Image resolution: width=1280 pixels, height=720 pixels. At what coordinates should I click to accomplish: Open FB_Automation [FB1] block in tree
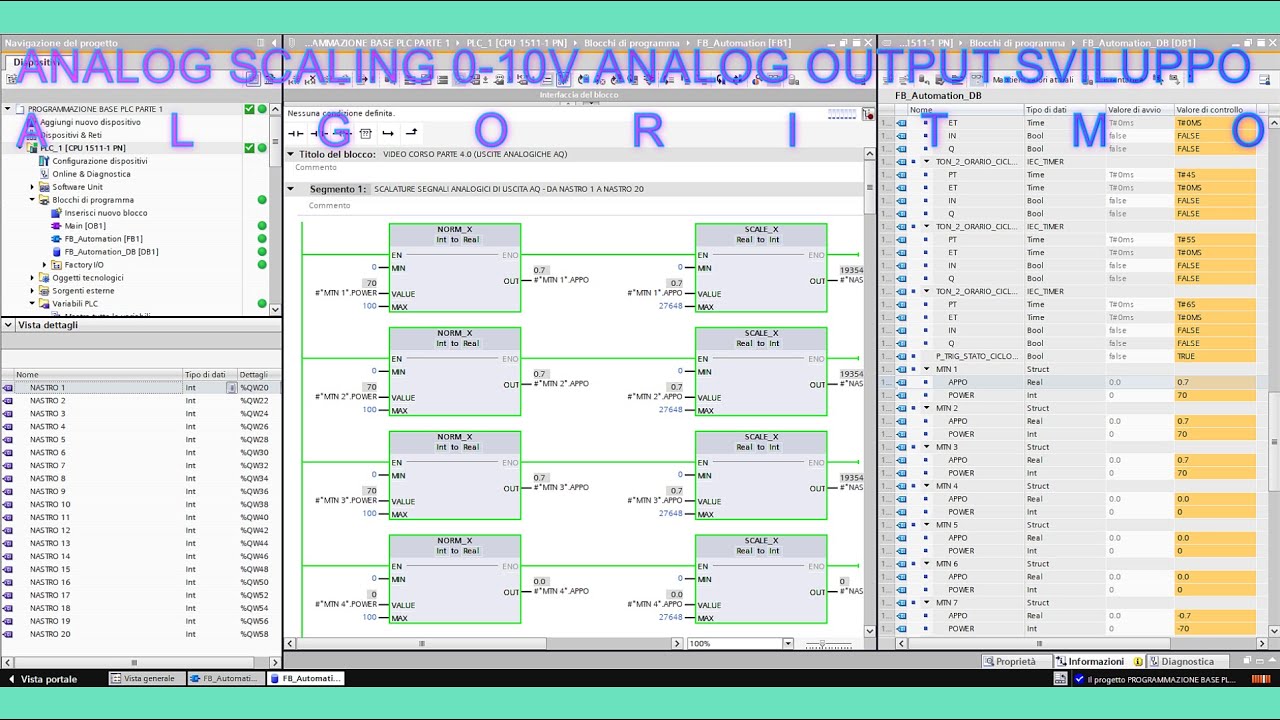[103, 239]
